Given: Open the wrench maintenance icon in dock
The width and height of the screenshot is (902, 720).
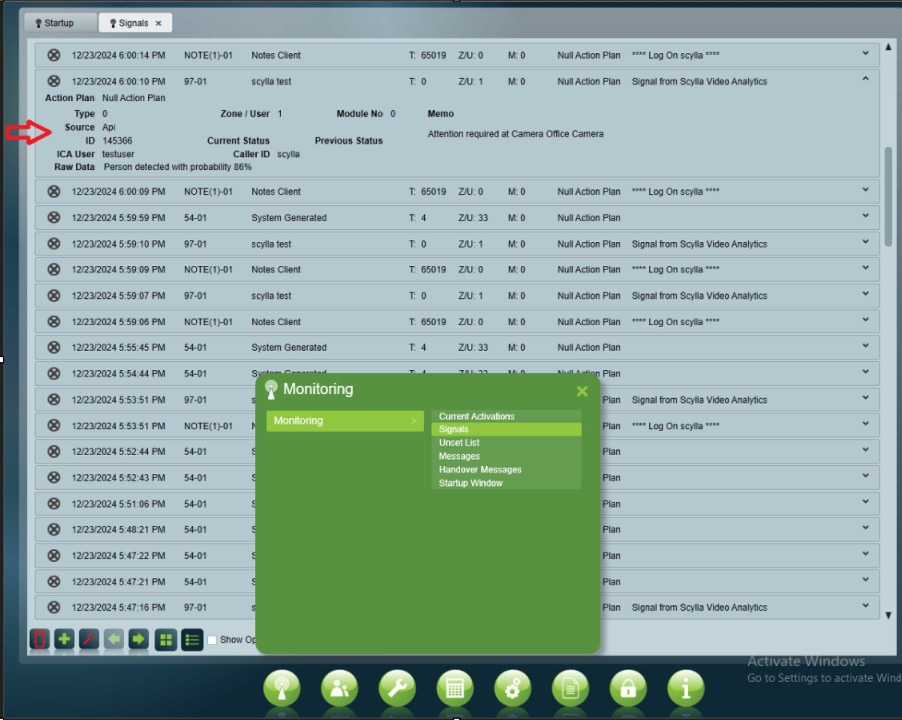Looking at the screenshot, I should [397, 688].
